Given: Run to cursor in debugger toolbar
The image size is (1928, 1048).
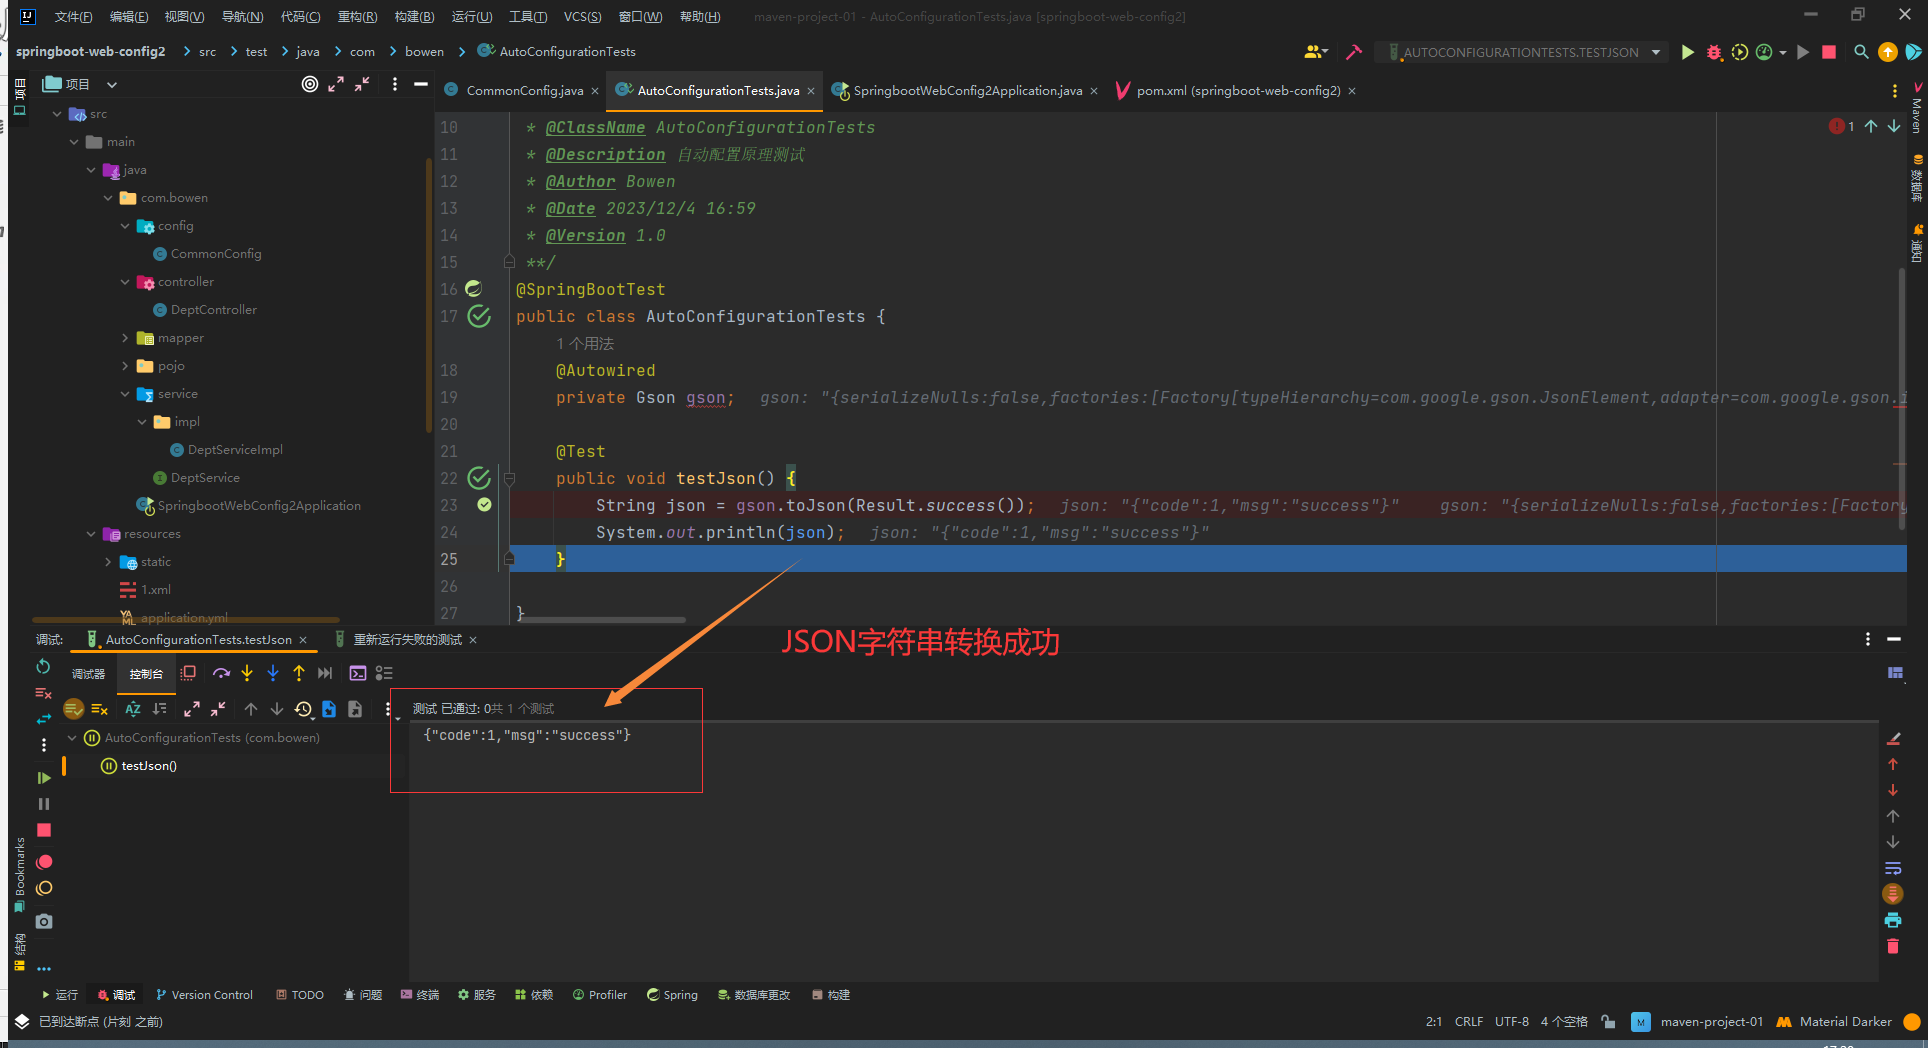Looking at the screenshot, I should (x=325, y=673).
